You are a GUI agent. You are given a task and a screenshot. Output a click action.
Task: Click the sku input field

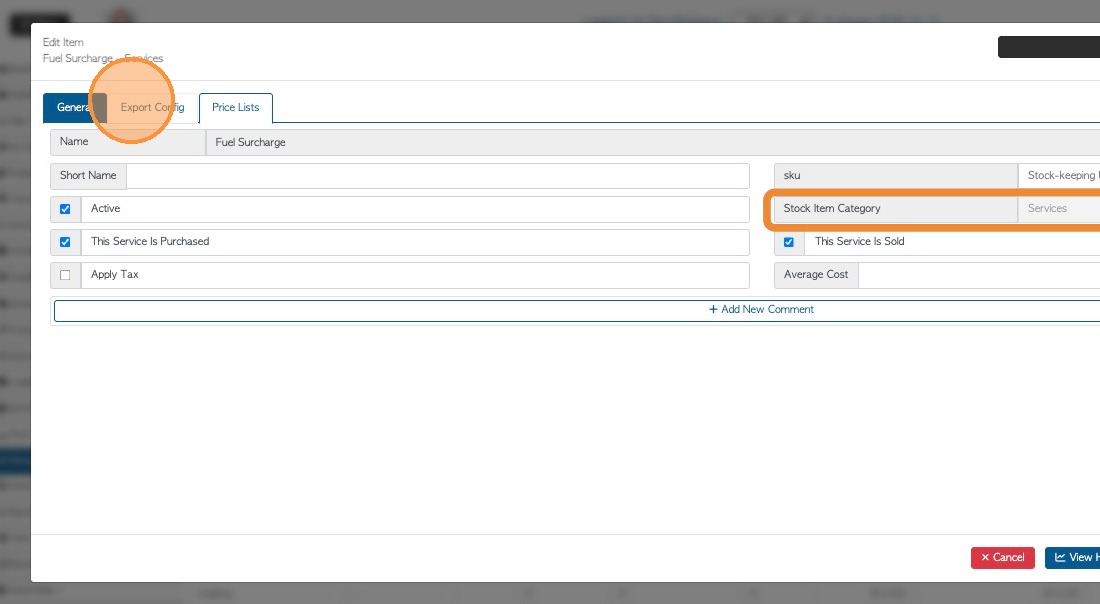pos(1059,176)
